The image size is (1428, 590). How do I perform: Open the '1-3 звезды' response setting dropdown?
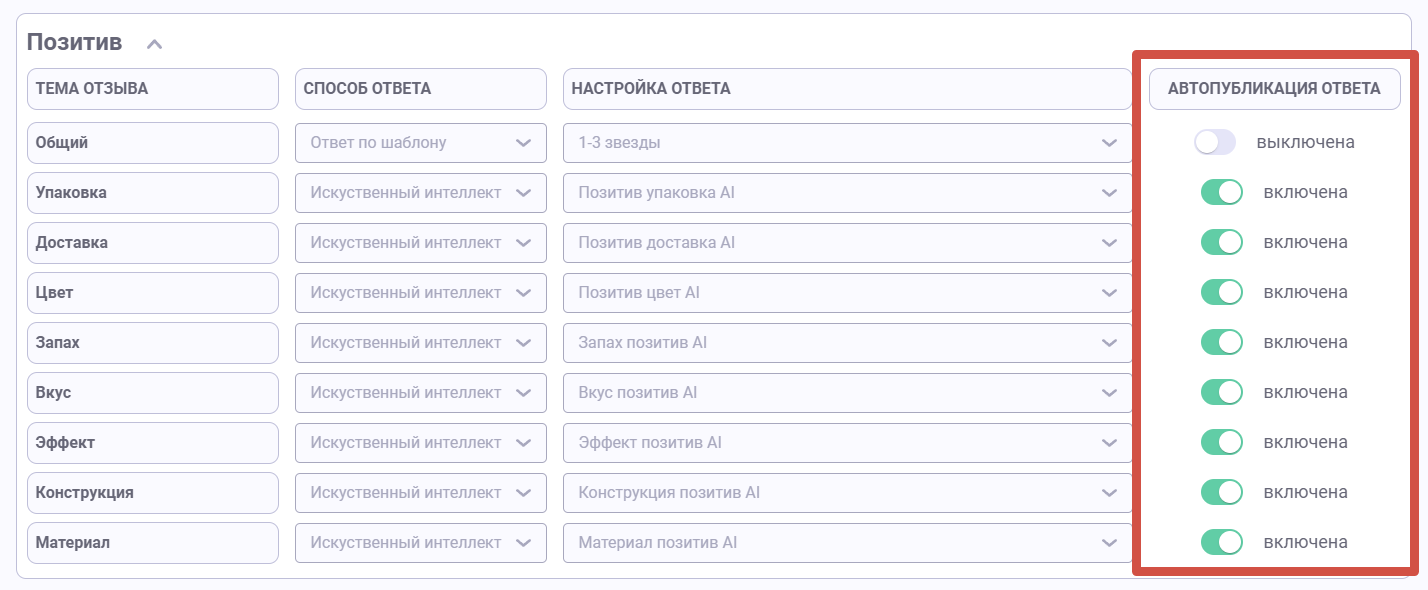[x=847, y=142]
